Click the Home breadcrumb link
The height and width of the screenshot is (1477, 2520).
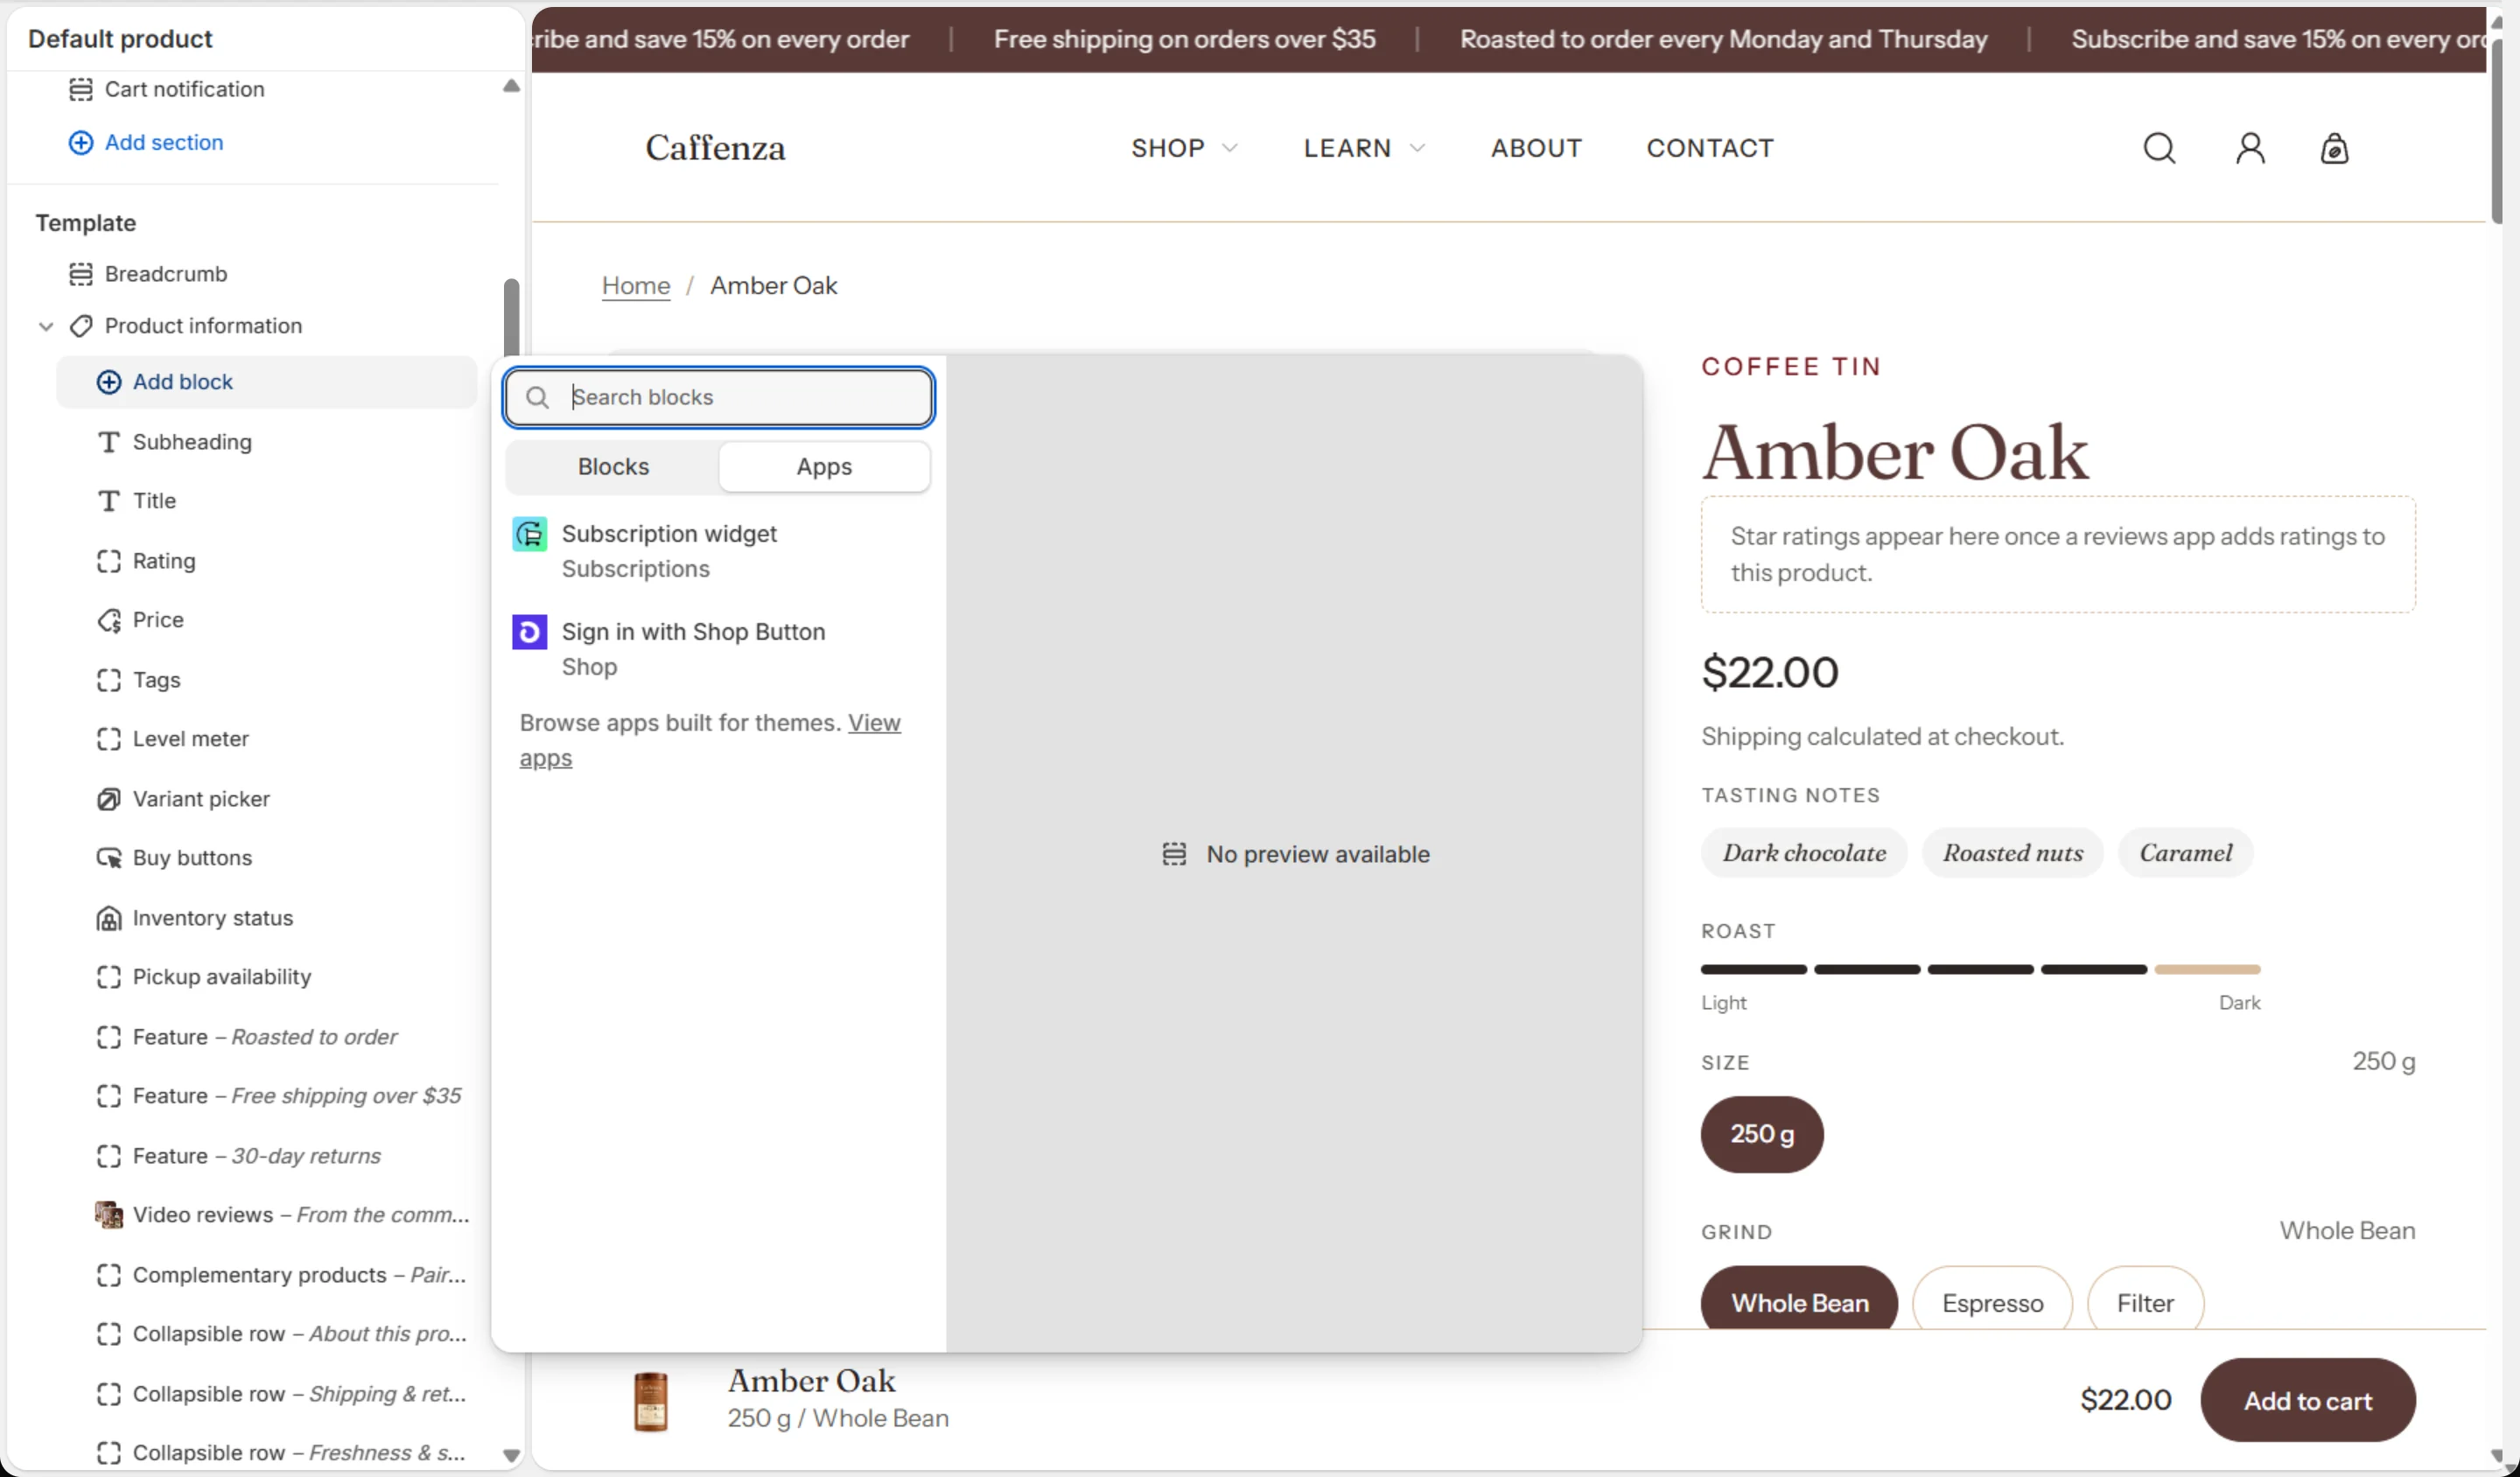[636, 286]
